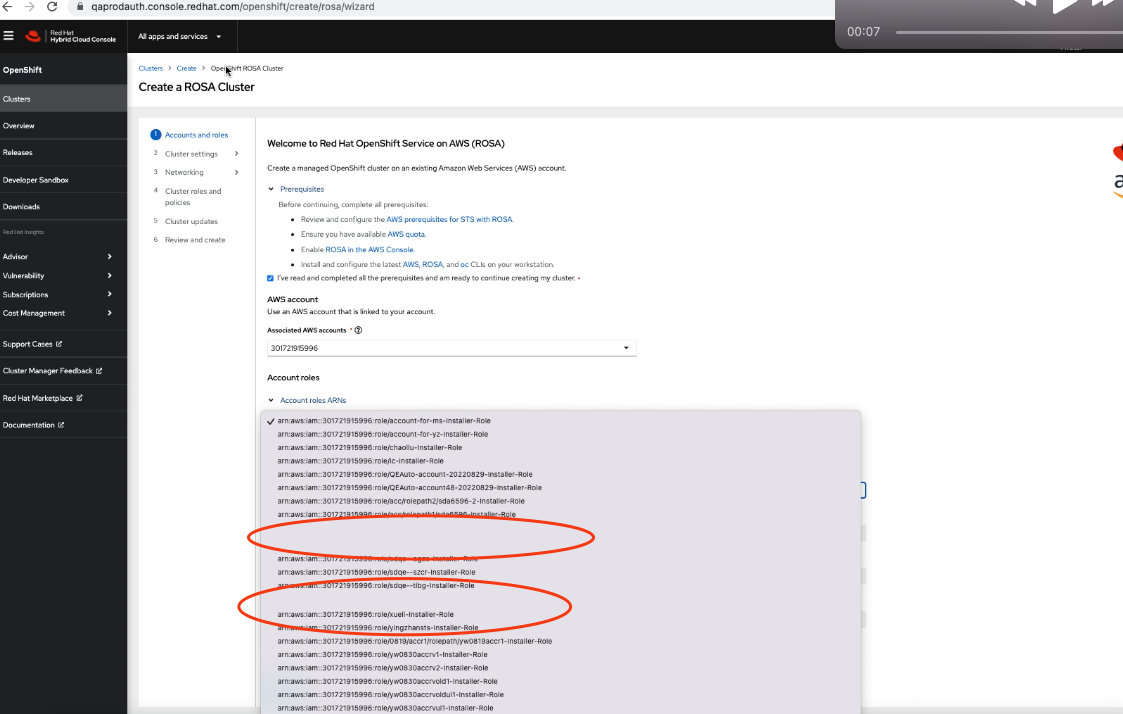Viewport: 1123px width, 714px height.
Task: Click the Support Cases external link icon
Action: (x=59, y=344)
